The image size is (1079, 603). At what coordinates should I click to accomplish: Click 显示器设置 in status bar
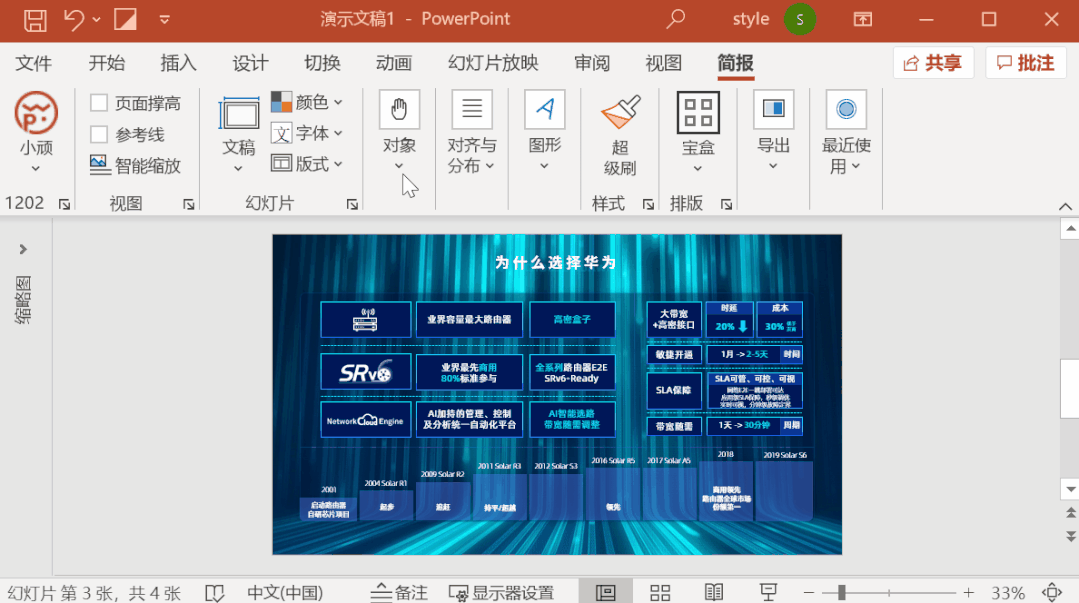tap(501, 593)
